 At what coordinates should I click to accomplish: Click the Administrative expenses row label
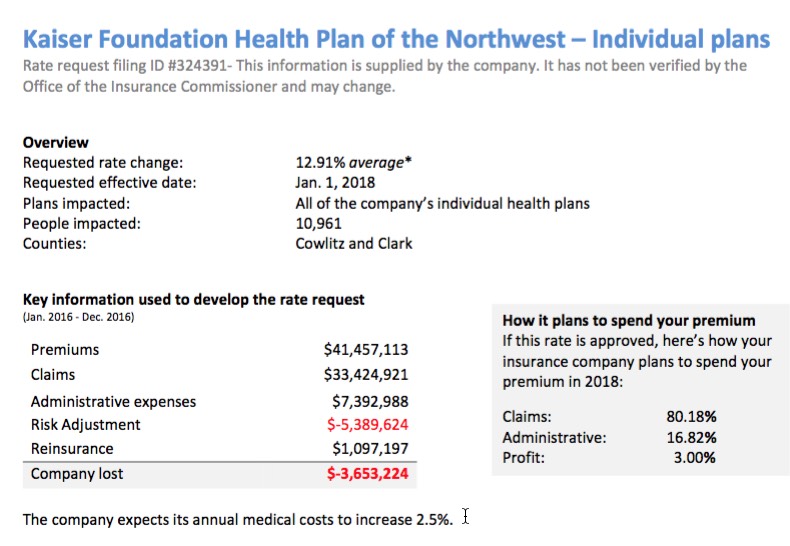pos(113,401)
